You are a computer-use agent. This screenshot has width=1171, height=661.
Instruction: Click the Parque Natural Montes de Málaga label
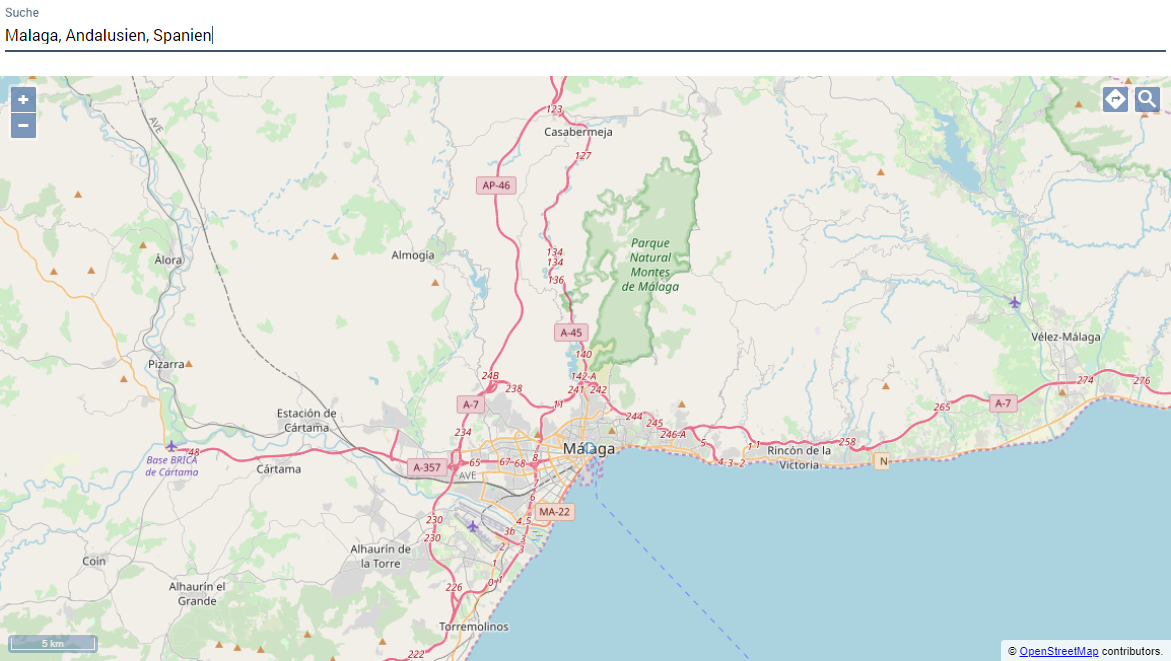point(650,264)
